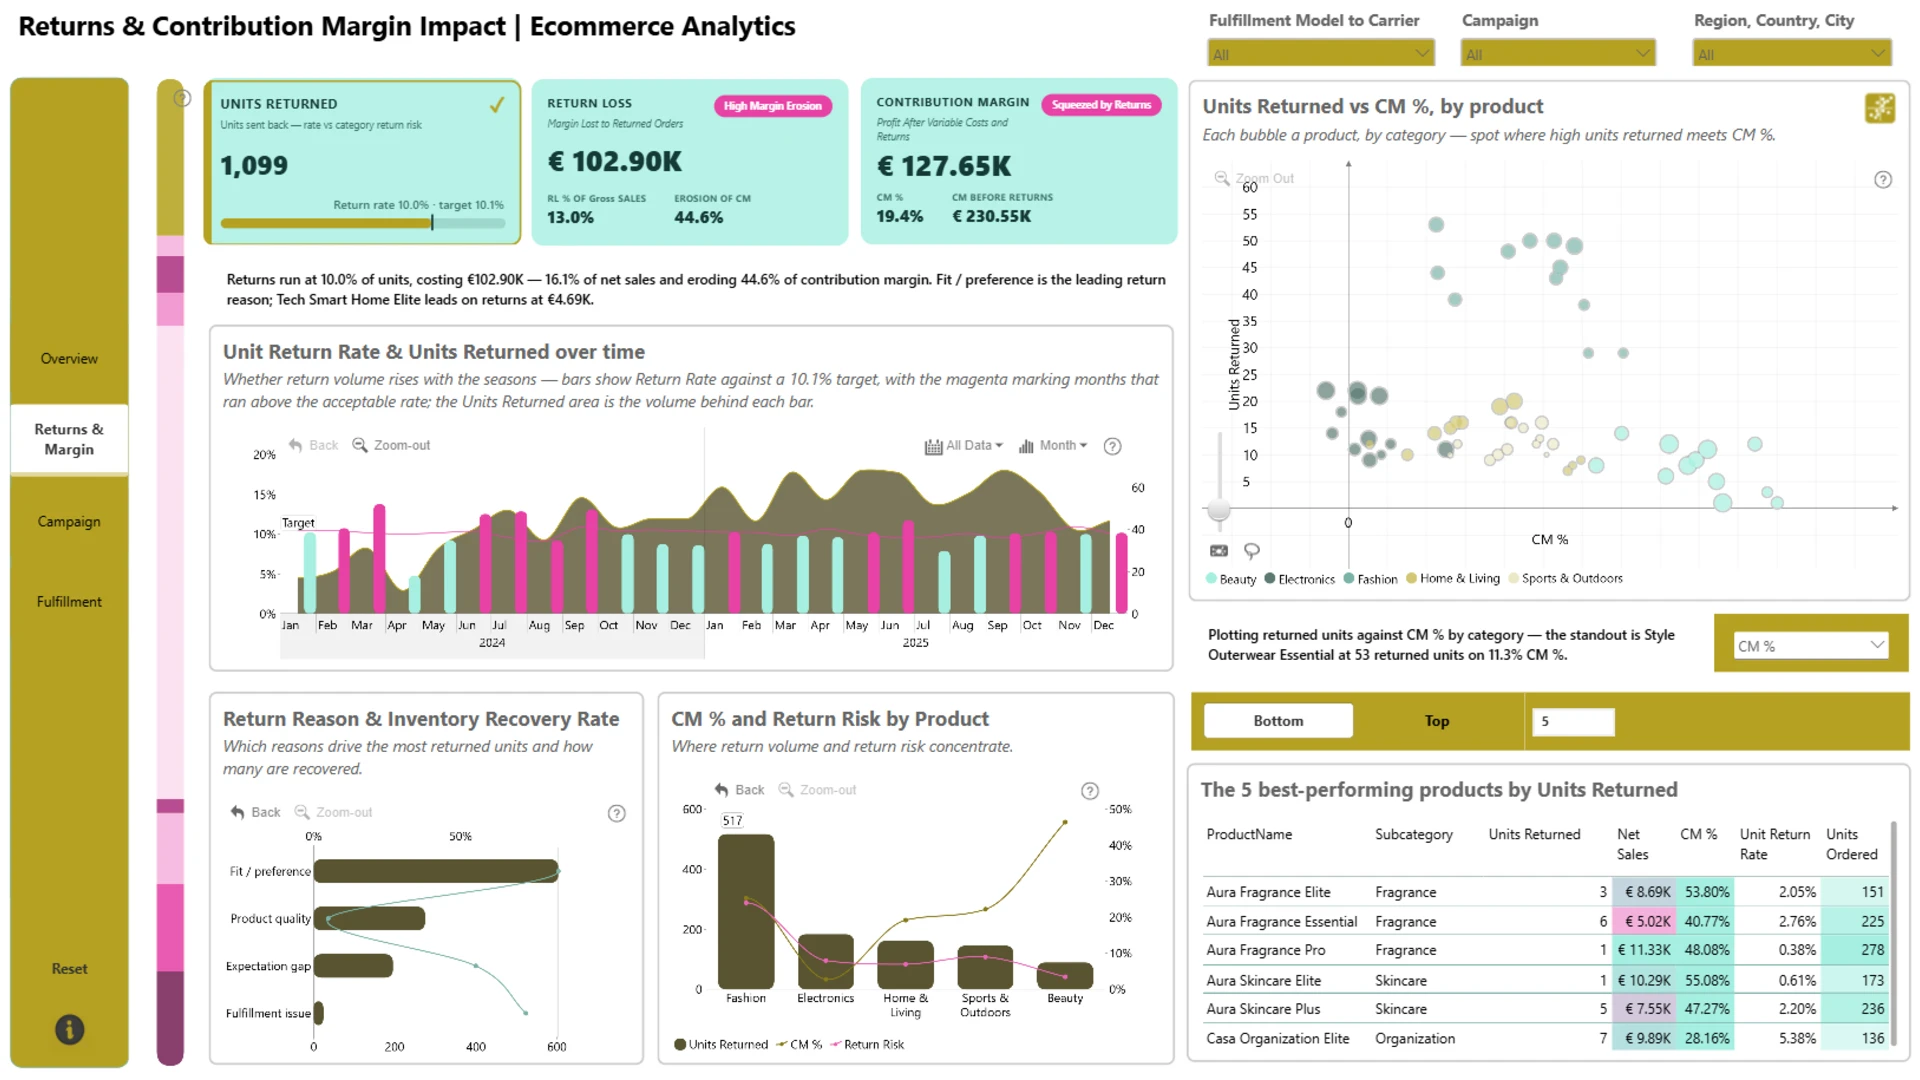
Task: Switch to the Fulfillment page
Action: click(x=69, y=602)
